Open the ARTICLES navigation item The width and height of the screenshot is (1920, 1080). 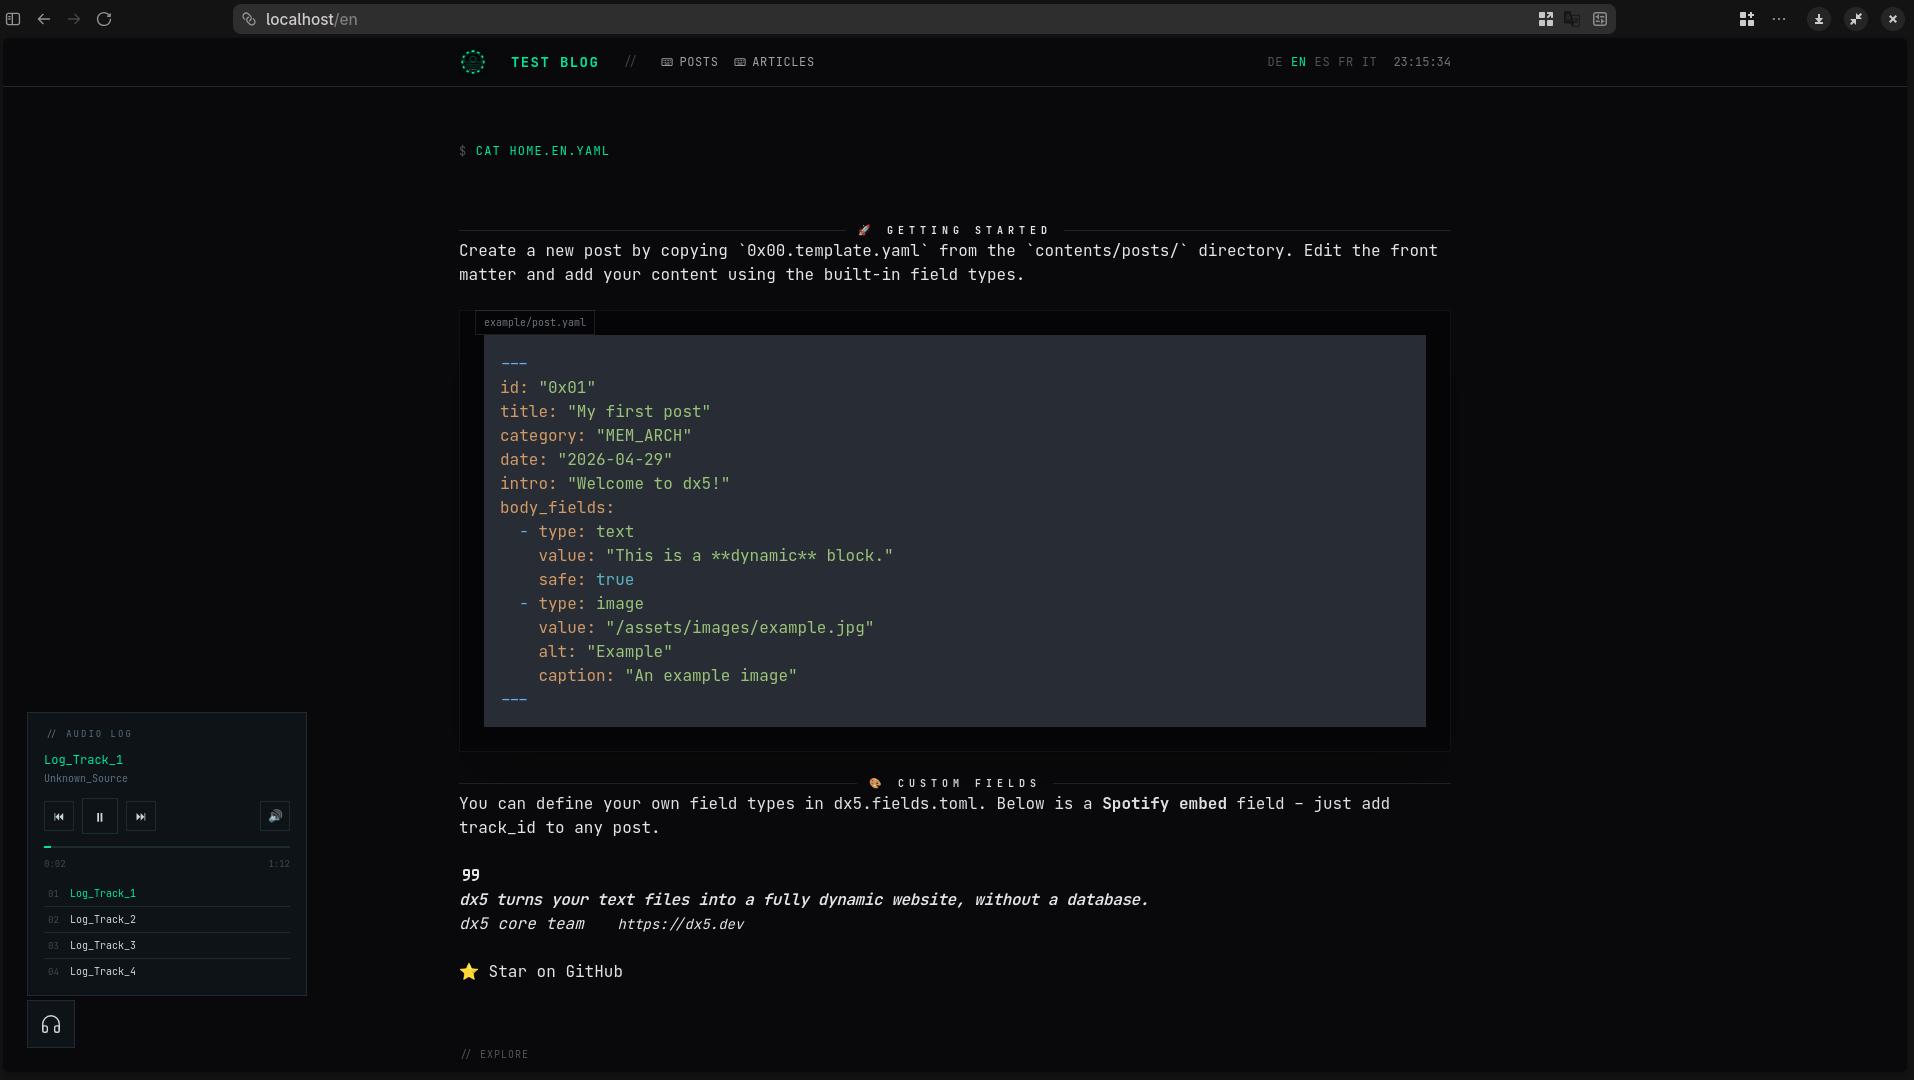pyautogui.click(x=774, y=62)
